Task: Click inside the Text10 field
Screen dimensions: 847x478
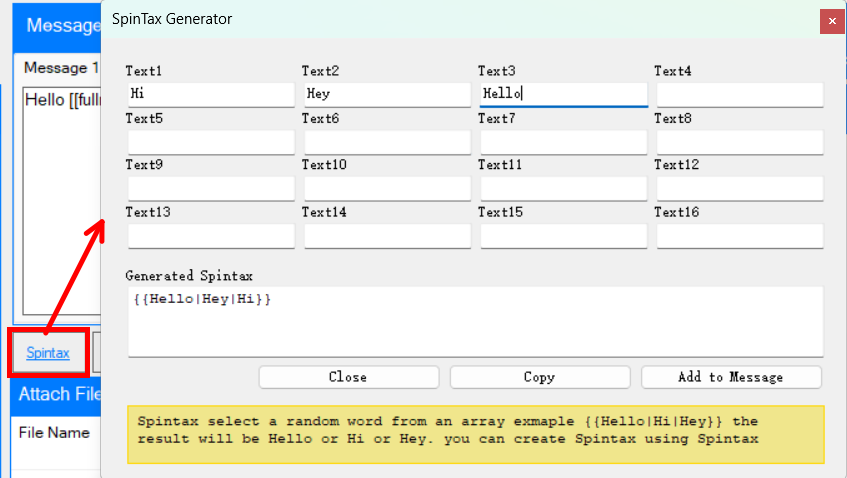Action: [x=387, y=188]
